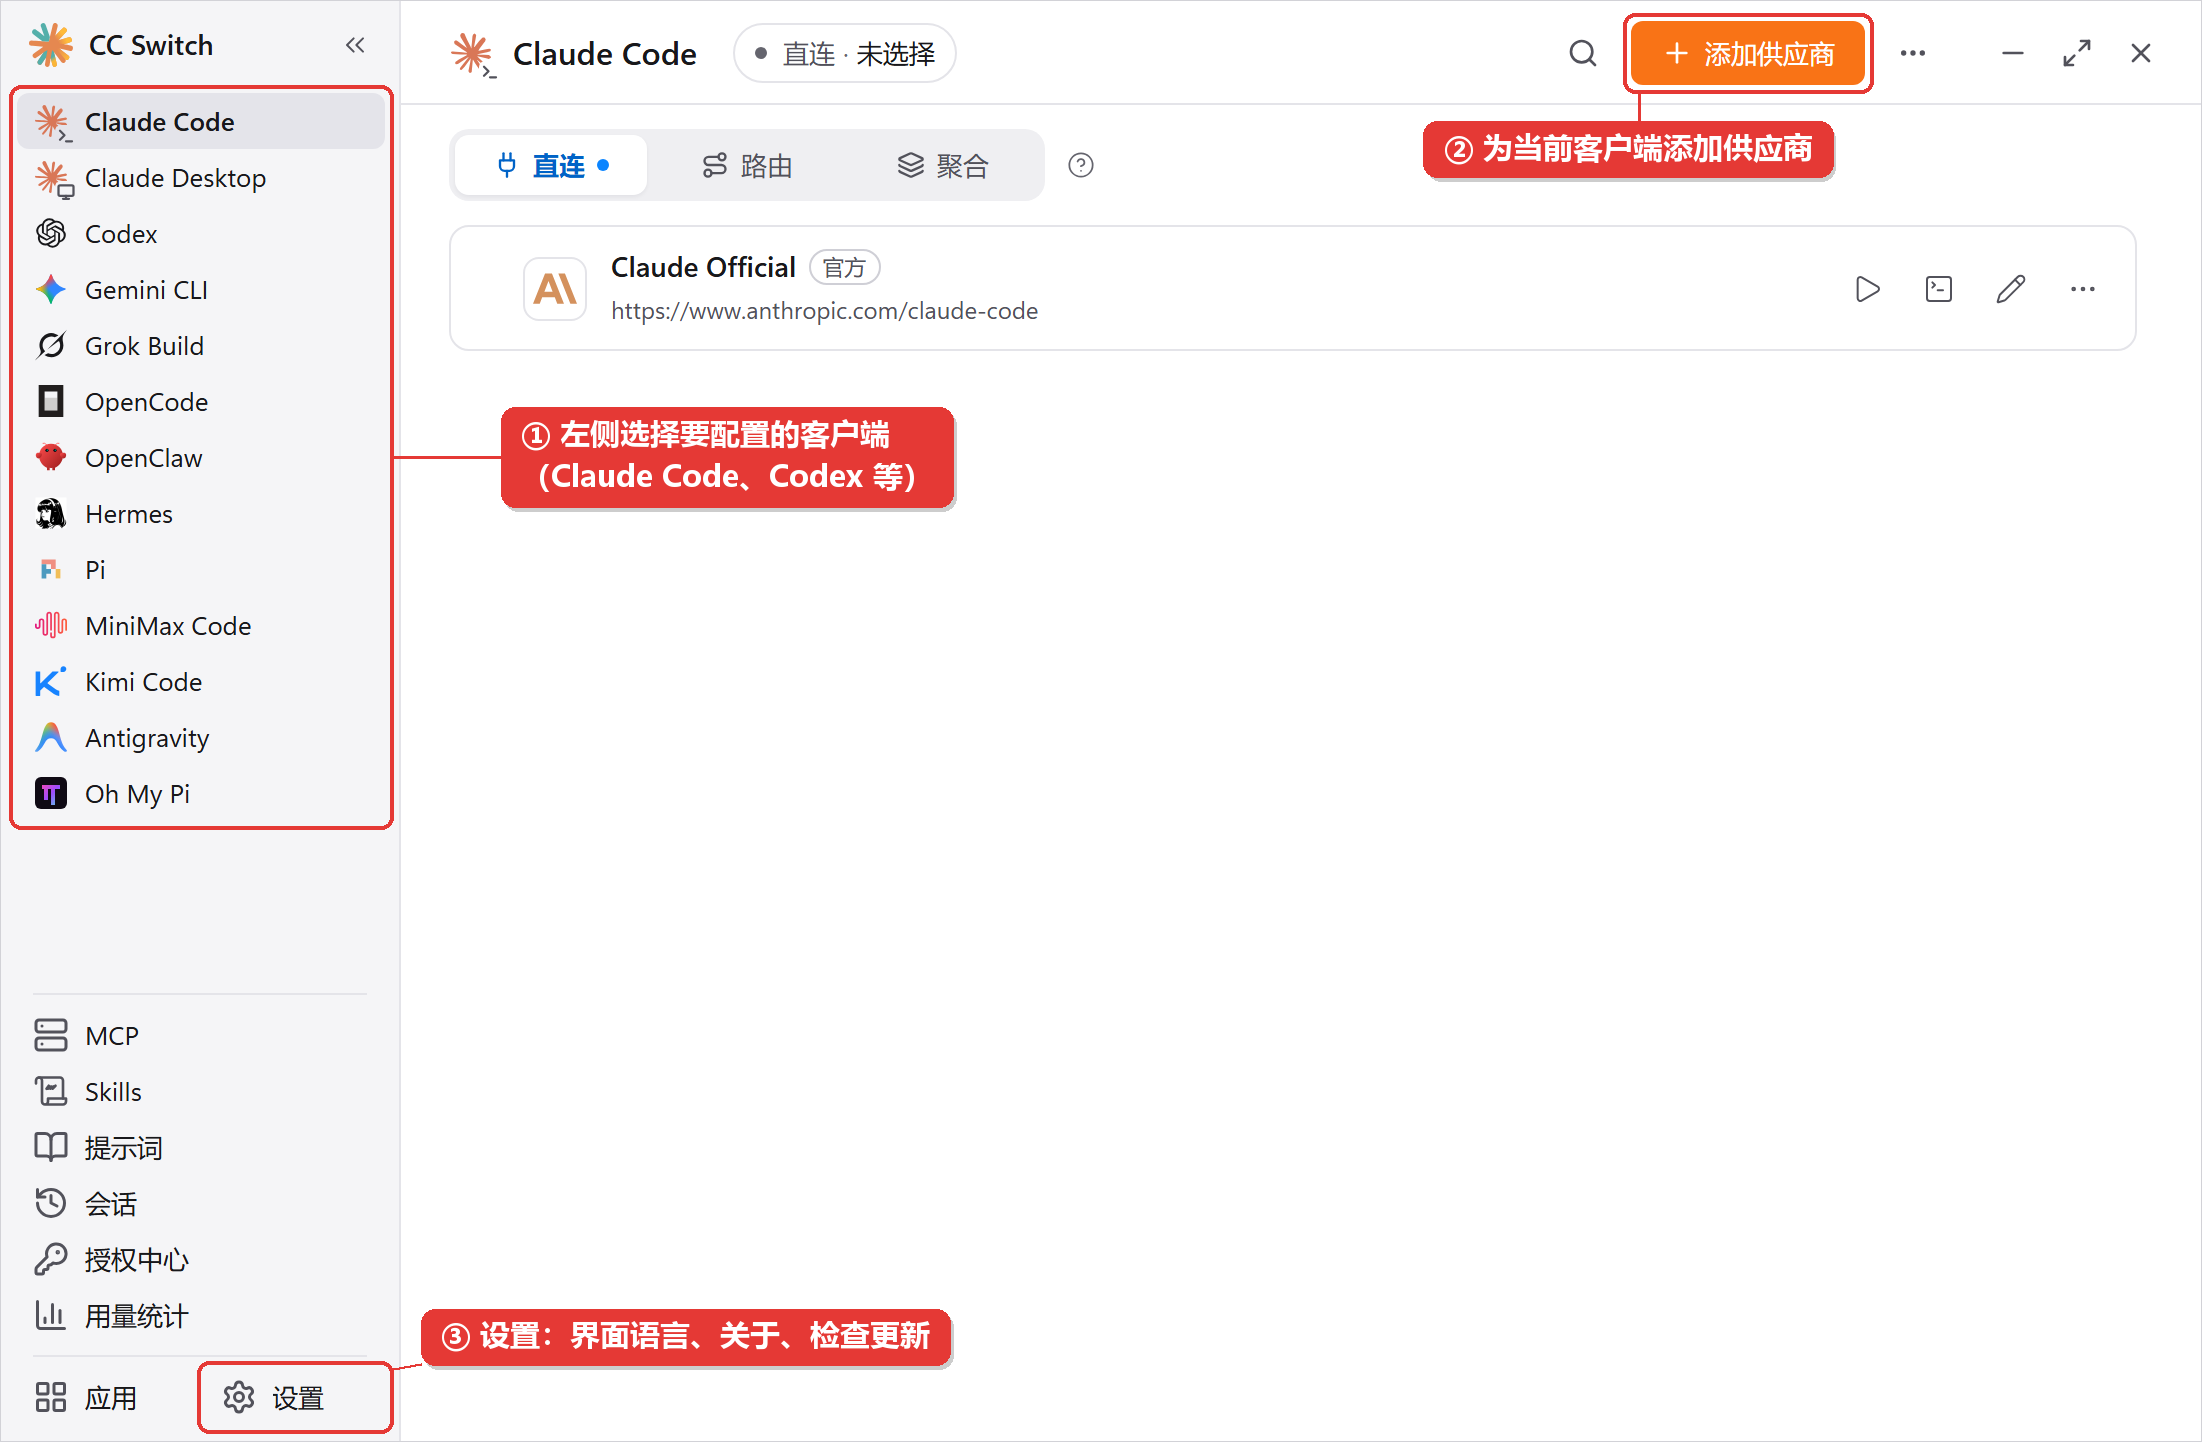
Task: Open Grok Build client
Action: coord(201,346)
